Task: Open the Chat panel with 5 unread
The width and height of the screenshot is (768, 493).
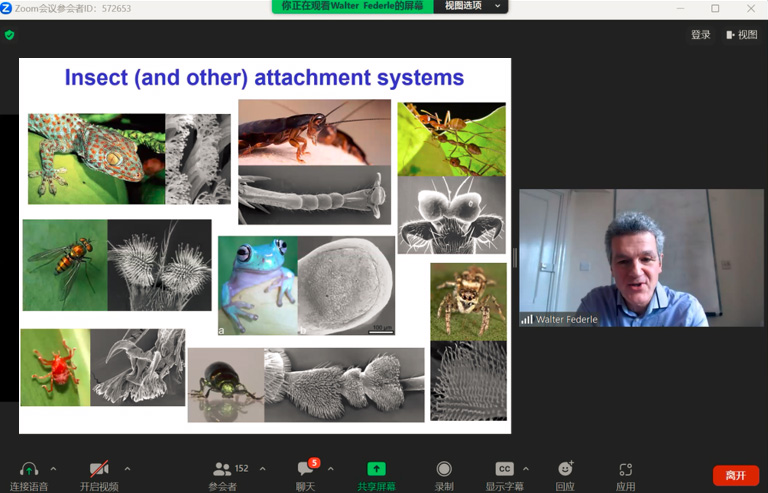Action: (306, 469)
